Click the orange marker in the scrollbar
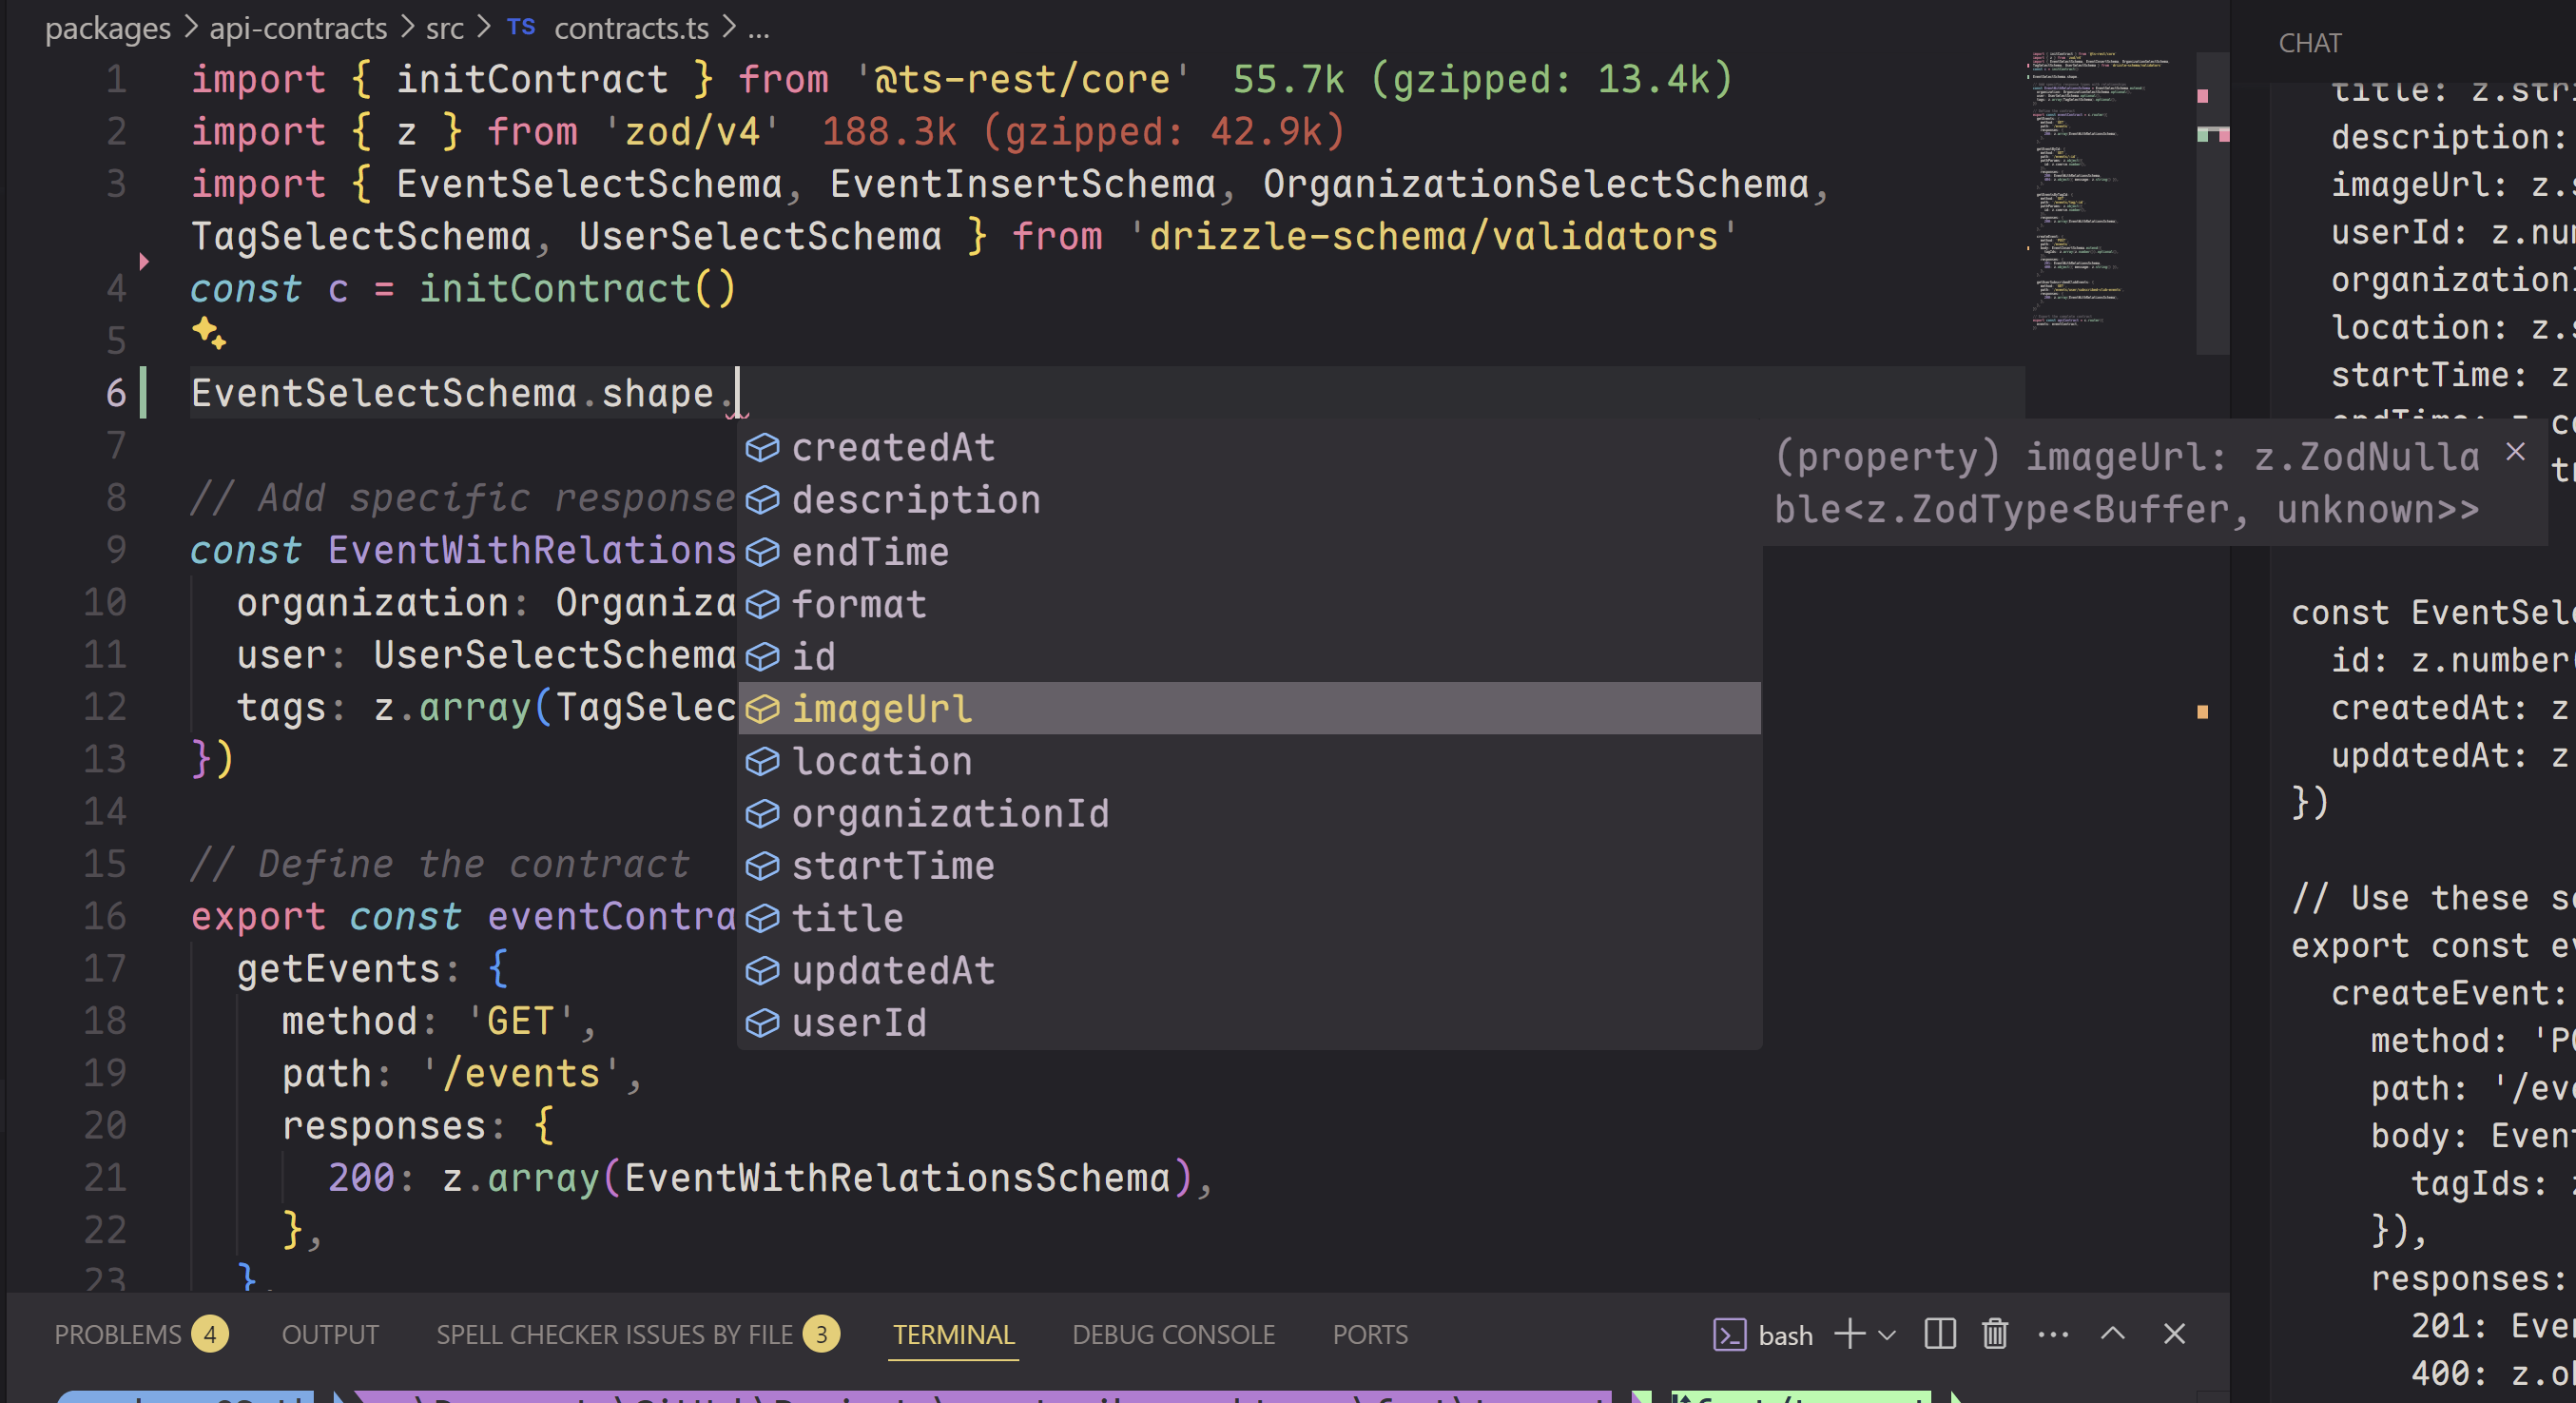 tap(2202, 712)
